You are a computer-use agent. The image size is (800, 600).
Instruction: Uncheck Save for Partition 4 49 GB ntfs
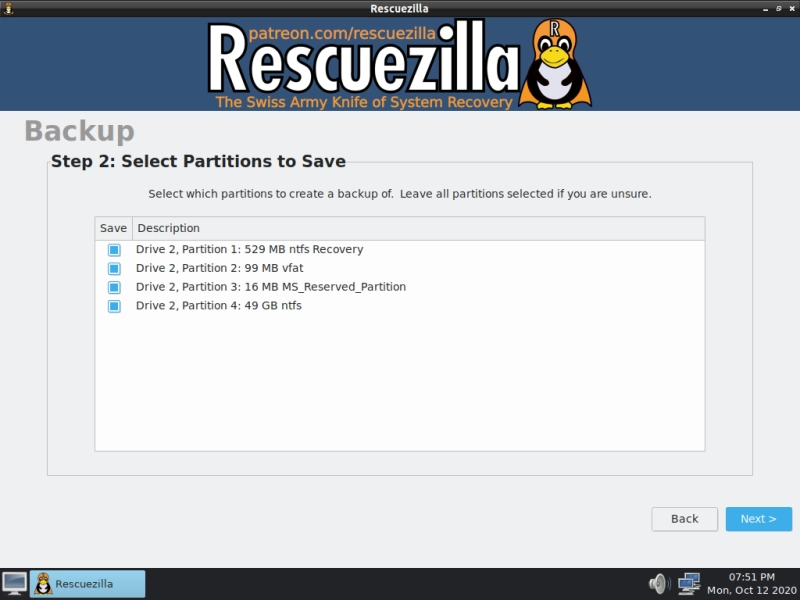(114, 306)
